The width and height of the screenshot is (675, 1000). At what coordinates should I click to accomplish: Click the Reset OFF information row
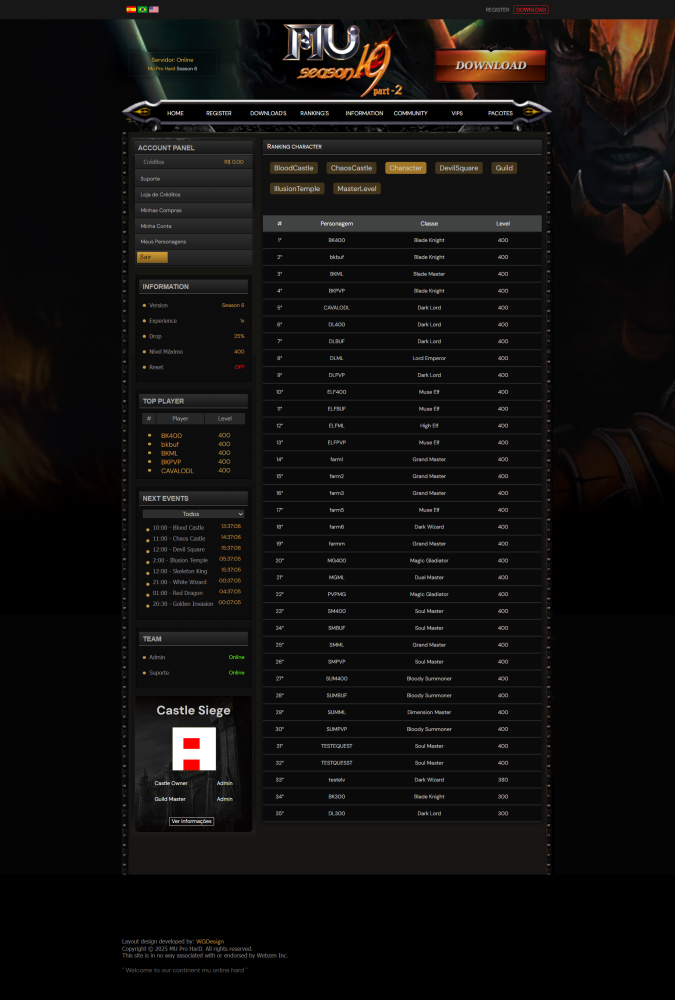click(x=193, y=367)
